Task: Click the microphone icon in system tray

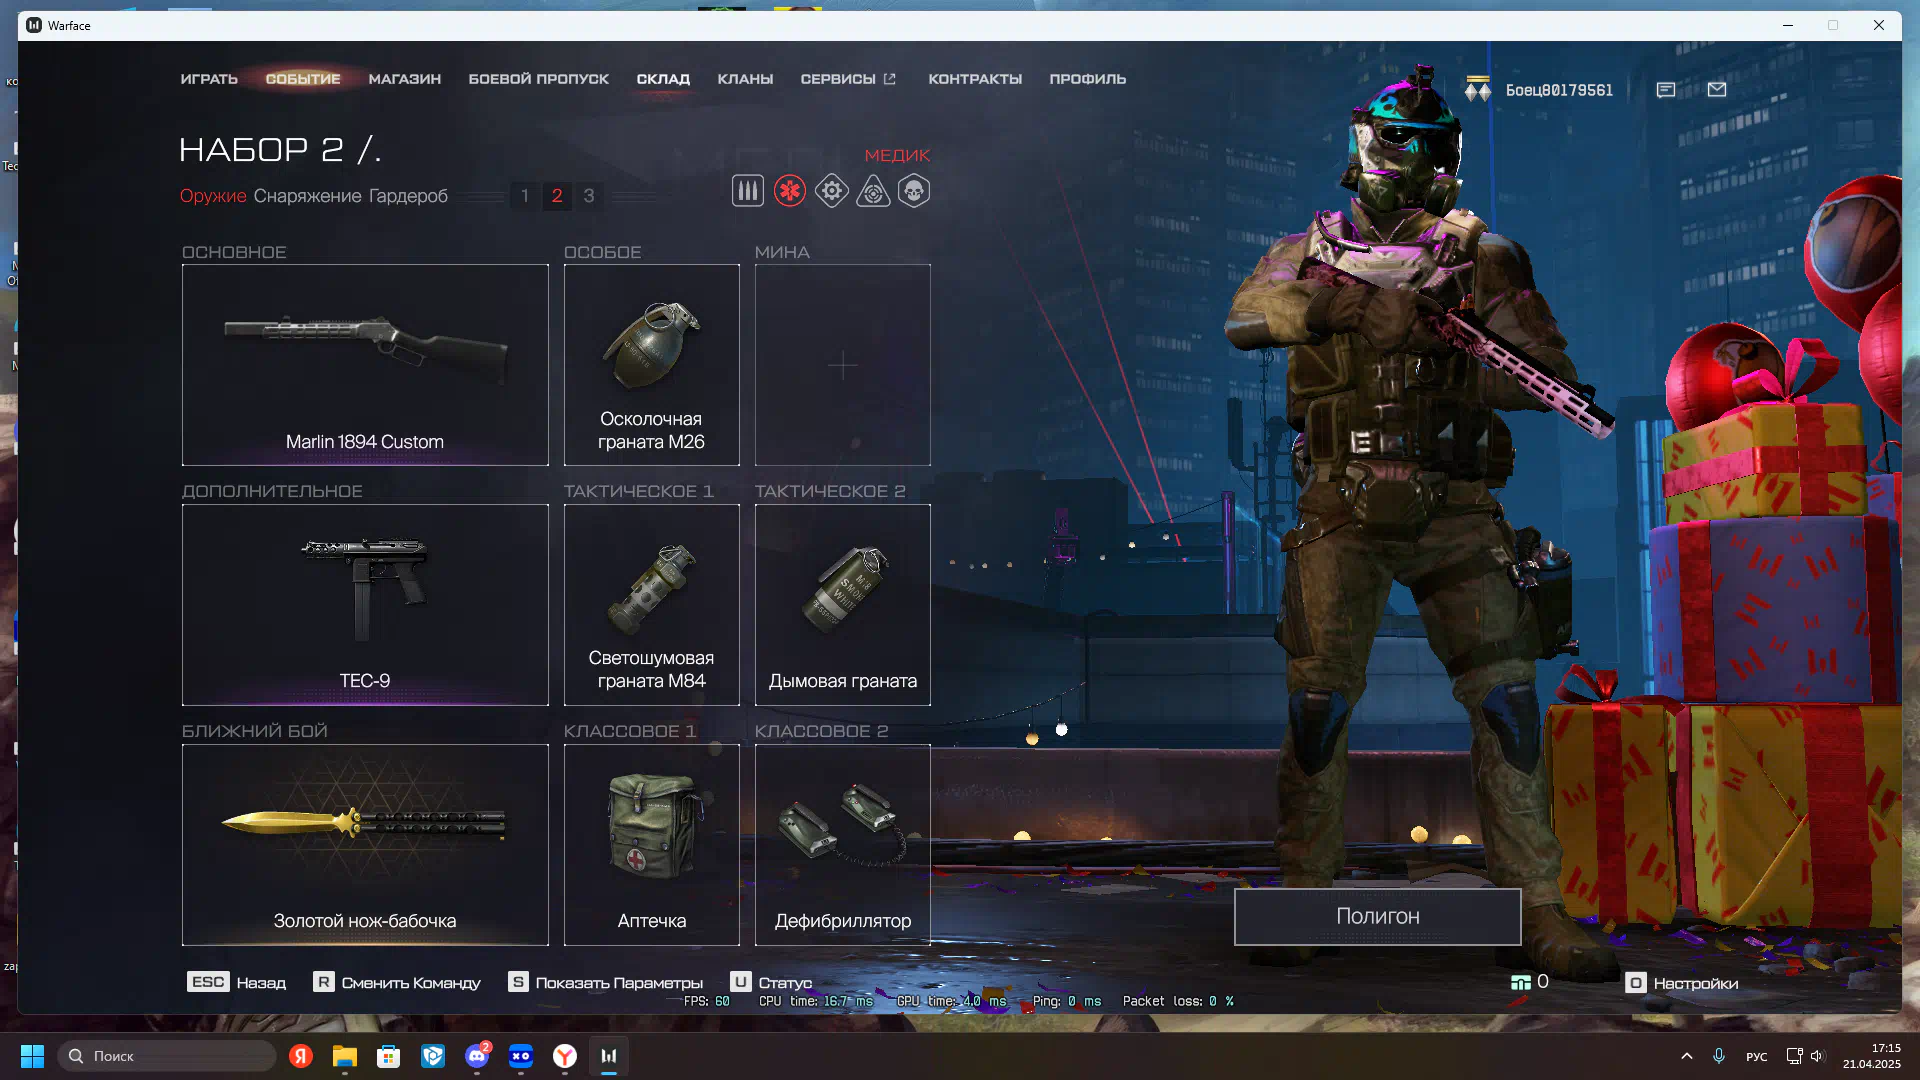Action: tap(1719, 1056)
